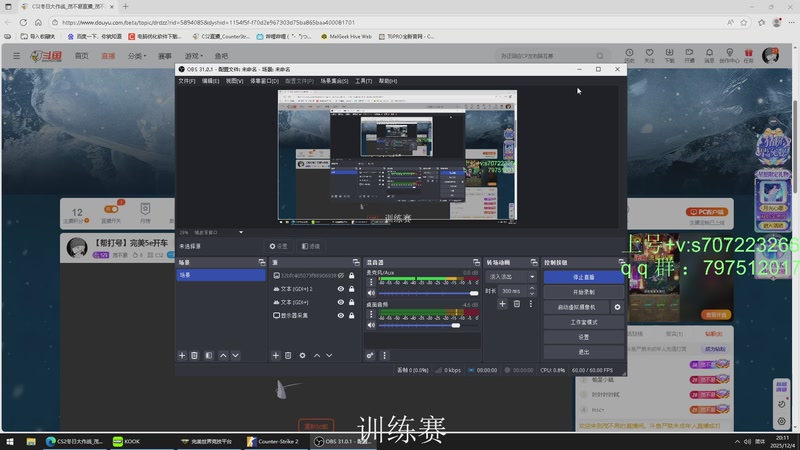Screen dimensions: 800x450
Task: Start recording with 开始录制 button
Action: pos(584,292)
